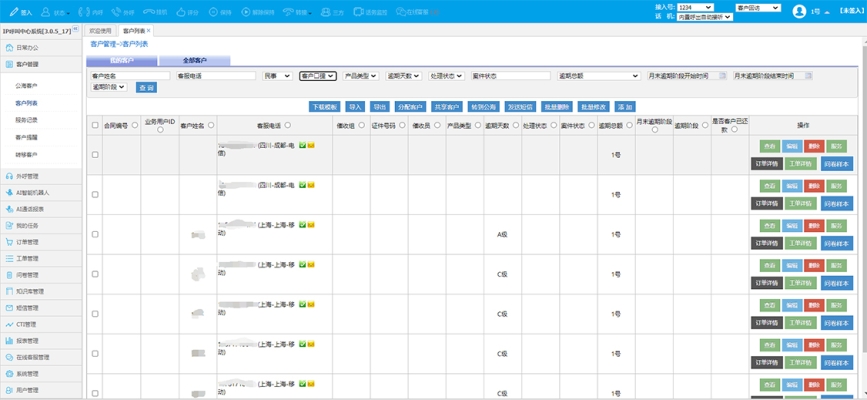This screenshot has width=867, height=400.
Task: Open the 逾期天数 filter dropdown
Action: click(403, 76)
